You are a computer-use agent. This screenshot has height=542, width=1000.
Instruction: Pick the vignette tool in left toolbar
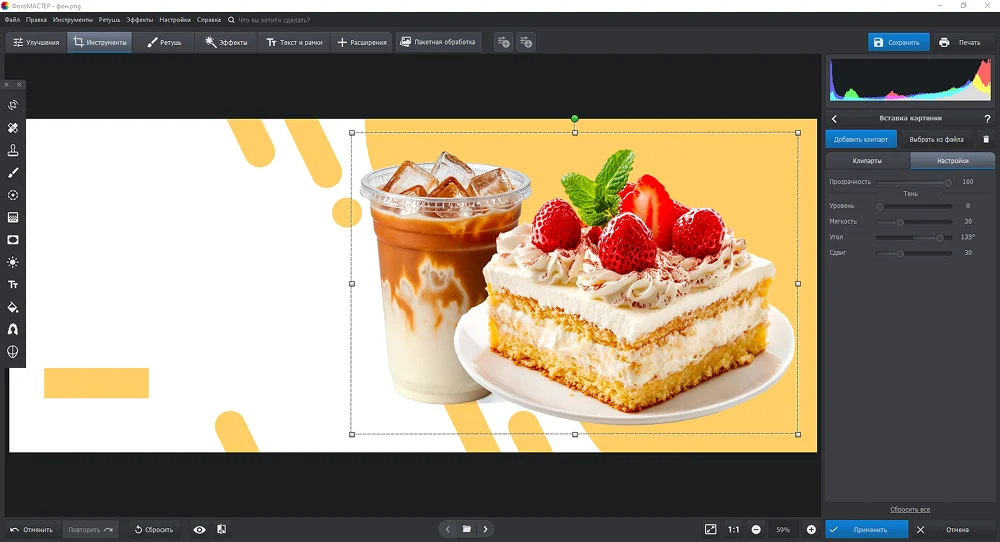(x=13, y=240)
